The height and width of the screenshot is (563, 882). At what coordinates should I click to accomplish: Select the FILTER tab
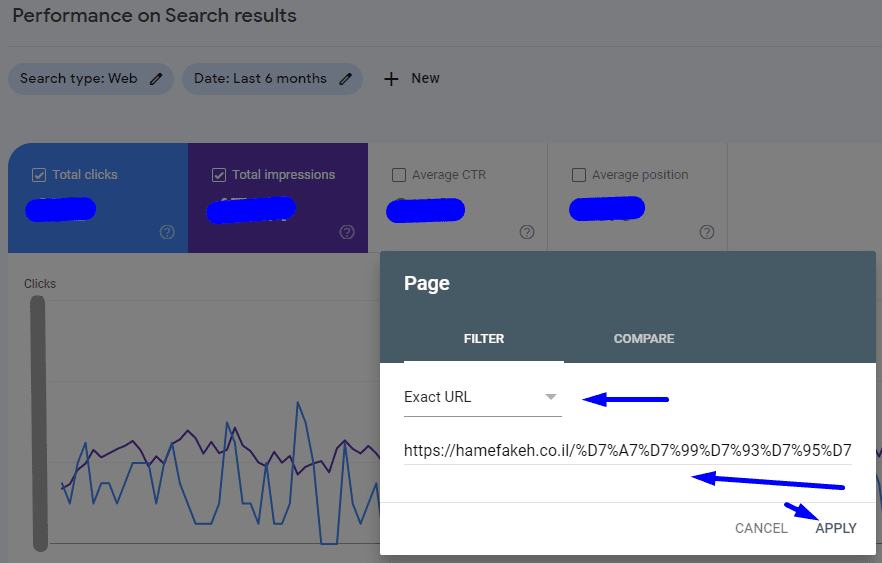[483, 339]
